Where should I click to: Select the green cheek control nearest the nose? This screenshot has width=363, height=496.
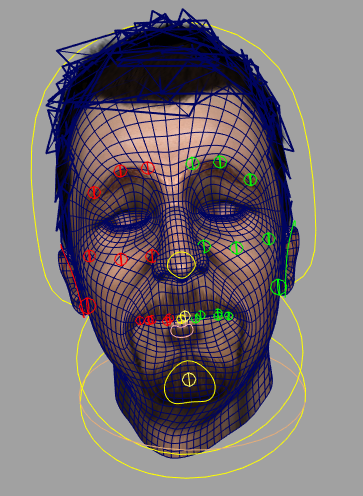point(205,246)
